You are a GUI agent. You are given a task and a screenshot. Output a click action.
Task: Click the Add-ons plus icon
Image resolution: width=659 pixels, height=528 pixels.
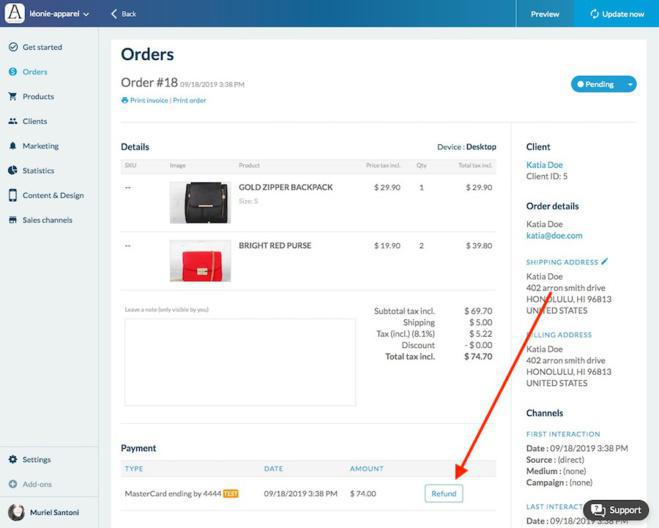[x=13, y=484]
